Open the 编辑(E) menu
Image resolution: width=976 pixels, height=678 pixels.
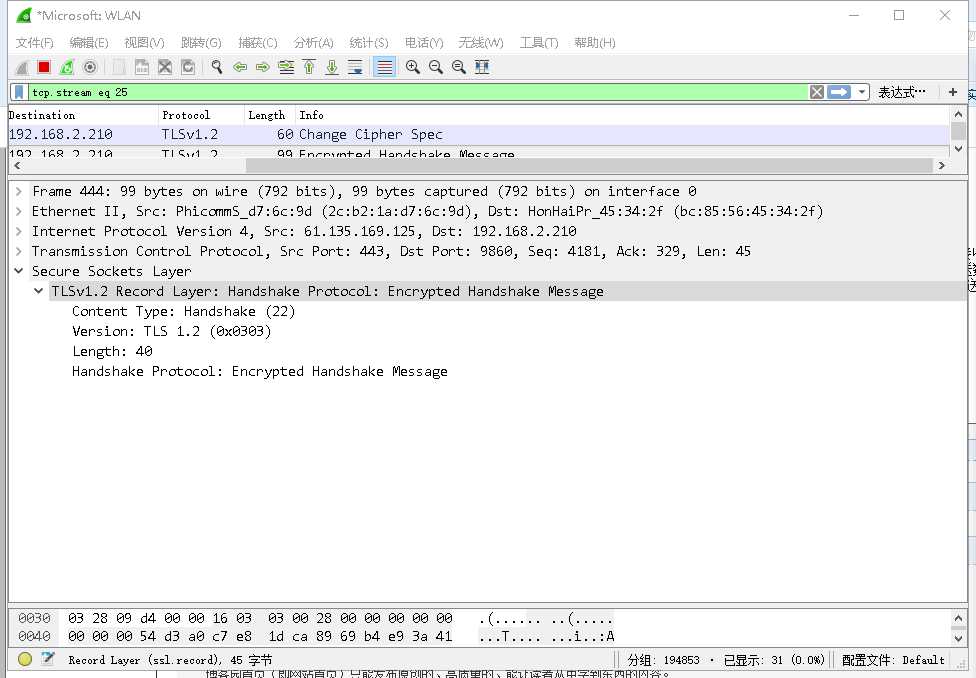click(x=89, y=42)
